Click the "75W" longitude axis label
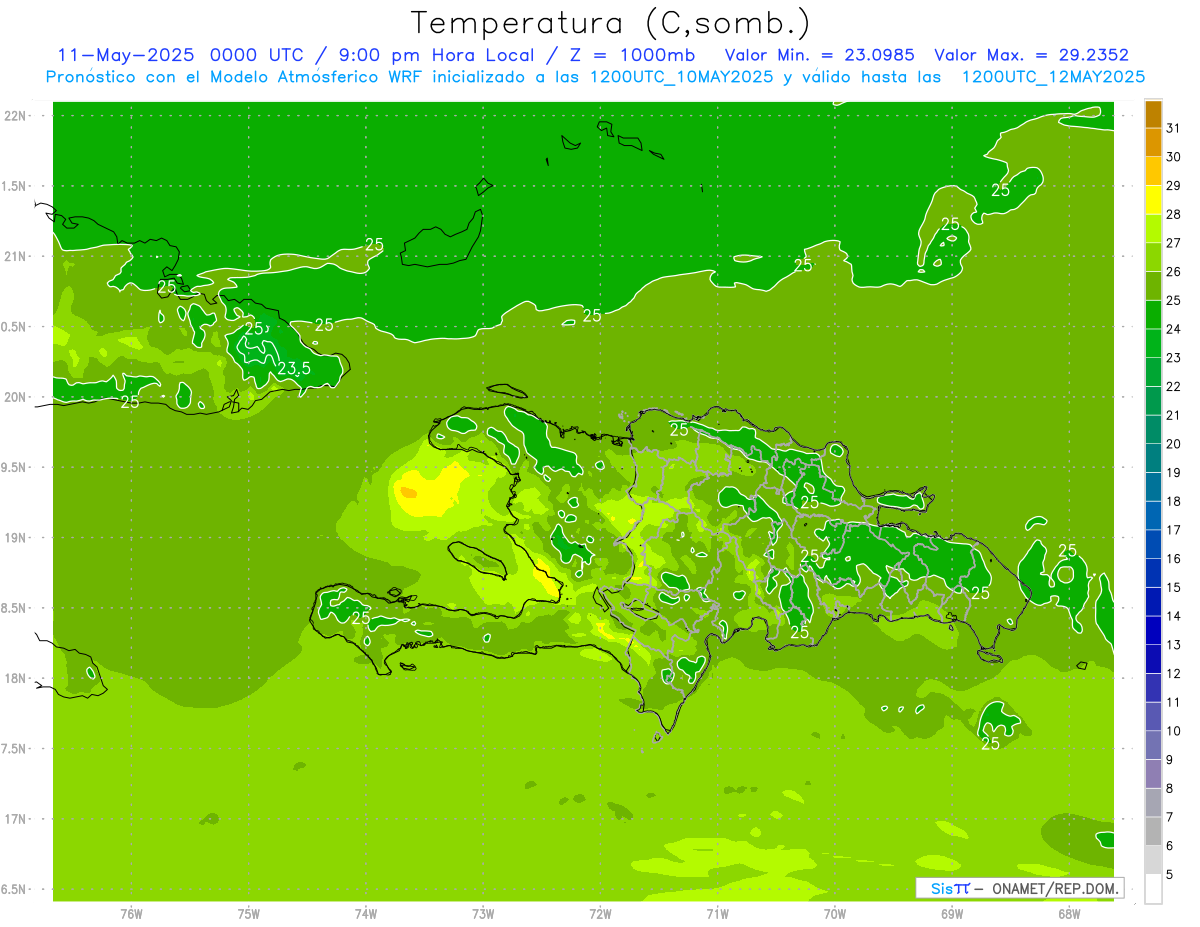The width and height of the screenshot is (1200, 927). point(249,914)
